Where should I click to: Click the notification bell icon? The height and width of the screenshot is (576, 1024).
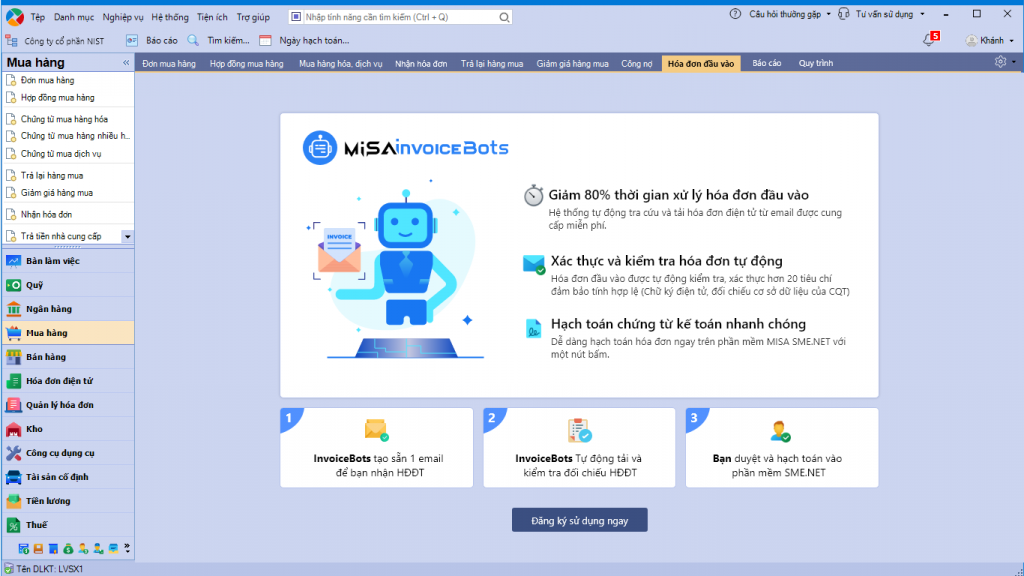929,40
